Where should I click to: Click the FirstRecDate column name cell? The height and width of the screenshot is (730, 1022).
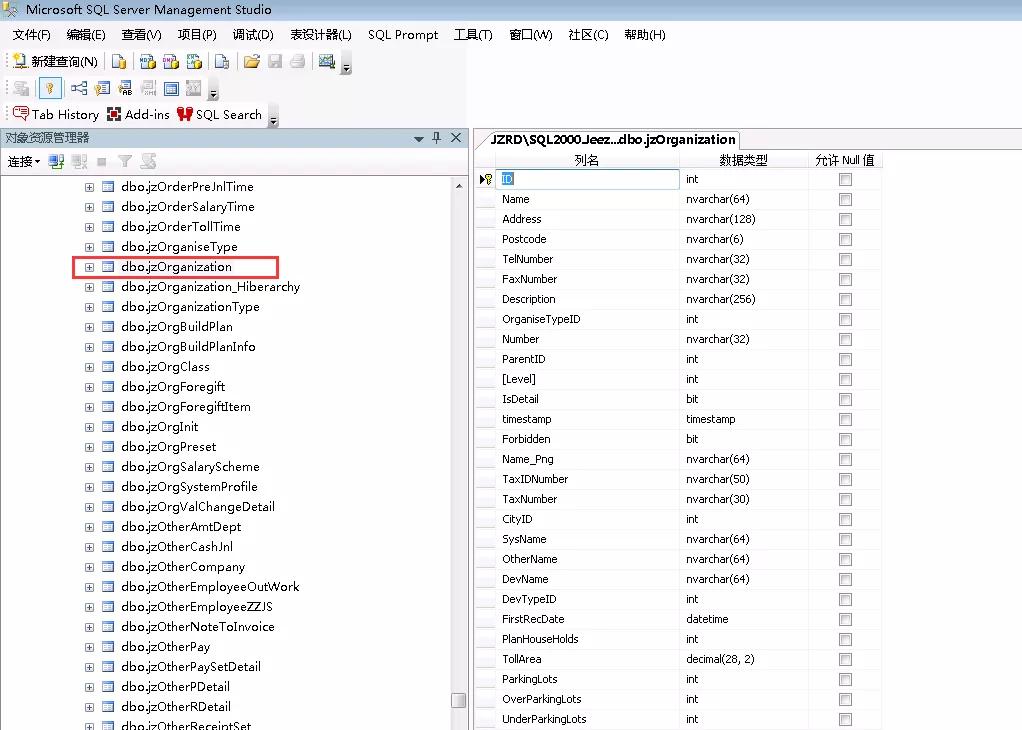pos(587,619)
